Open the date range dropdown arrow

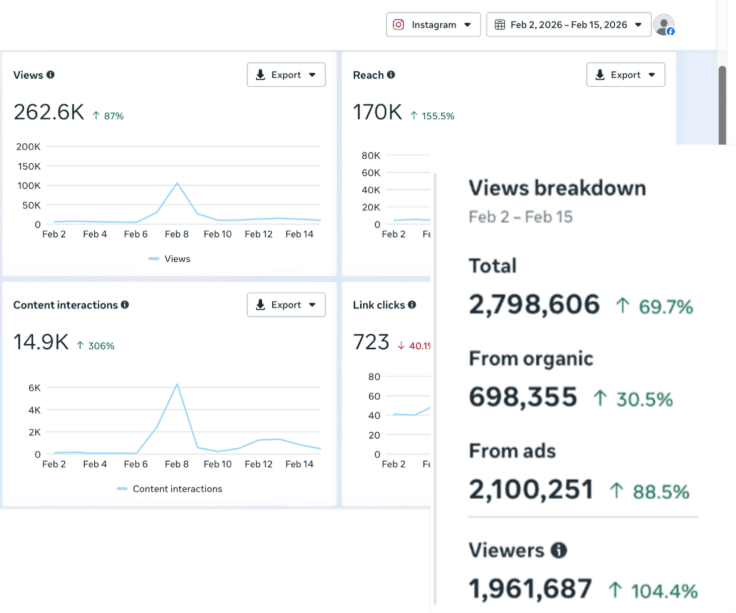coord(637,25)
